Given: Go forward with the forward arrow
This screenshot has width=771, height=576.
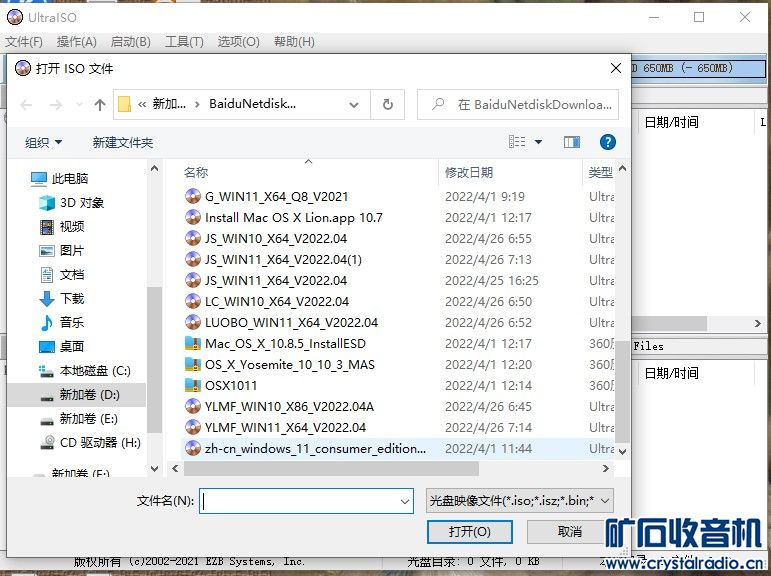Looking at the screenshot, I should click(56, 104).
